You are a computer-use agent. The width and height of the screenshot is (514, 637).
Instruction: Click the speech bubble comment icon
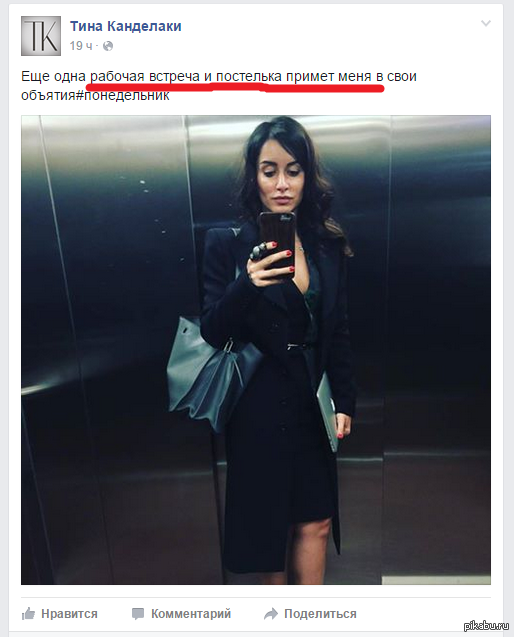[x=138, y=614]
